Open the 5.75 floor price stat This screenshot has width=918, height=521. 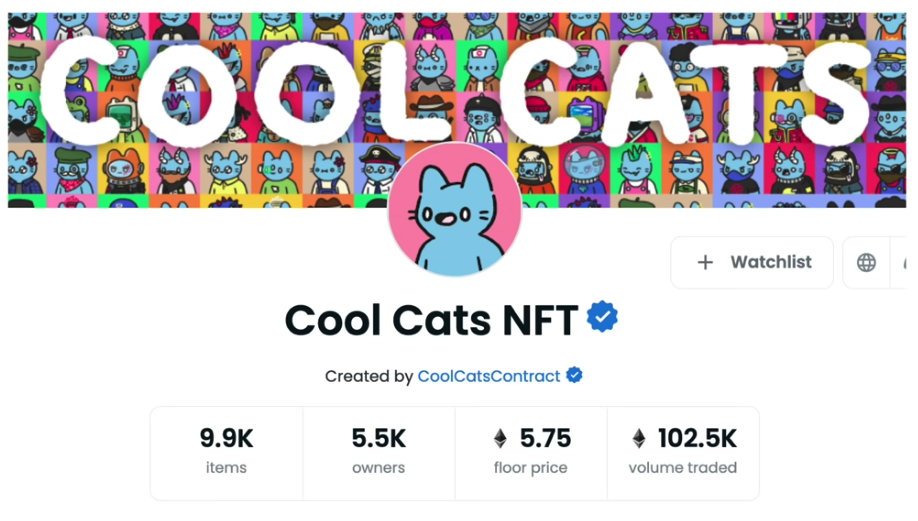tap(531, 451)
